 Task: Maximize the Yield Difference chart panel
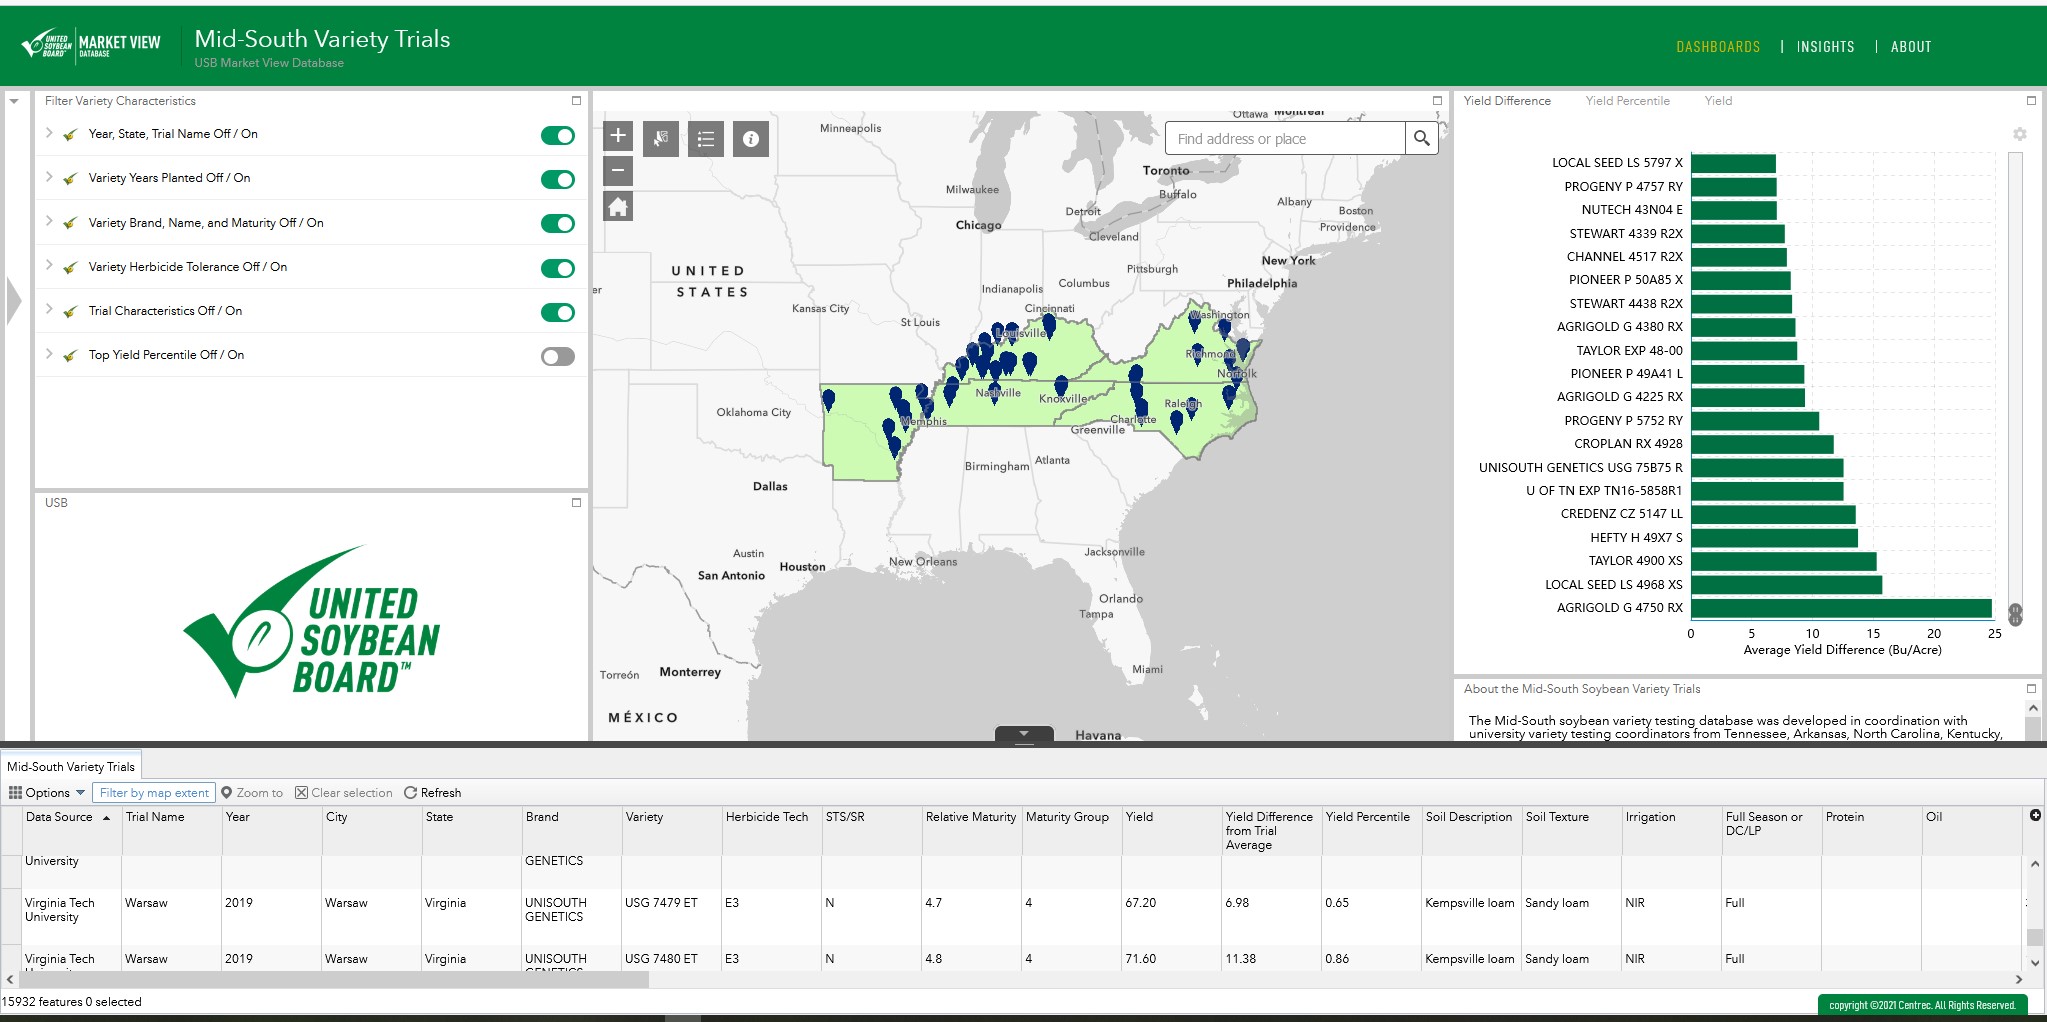pos(2031,101)
